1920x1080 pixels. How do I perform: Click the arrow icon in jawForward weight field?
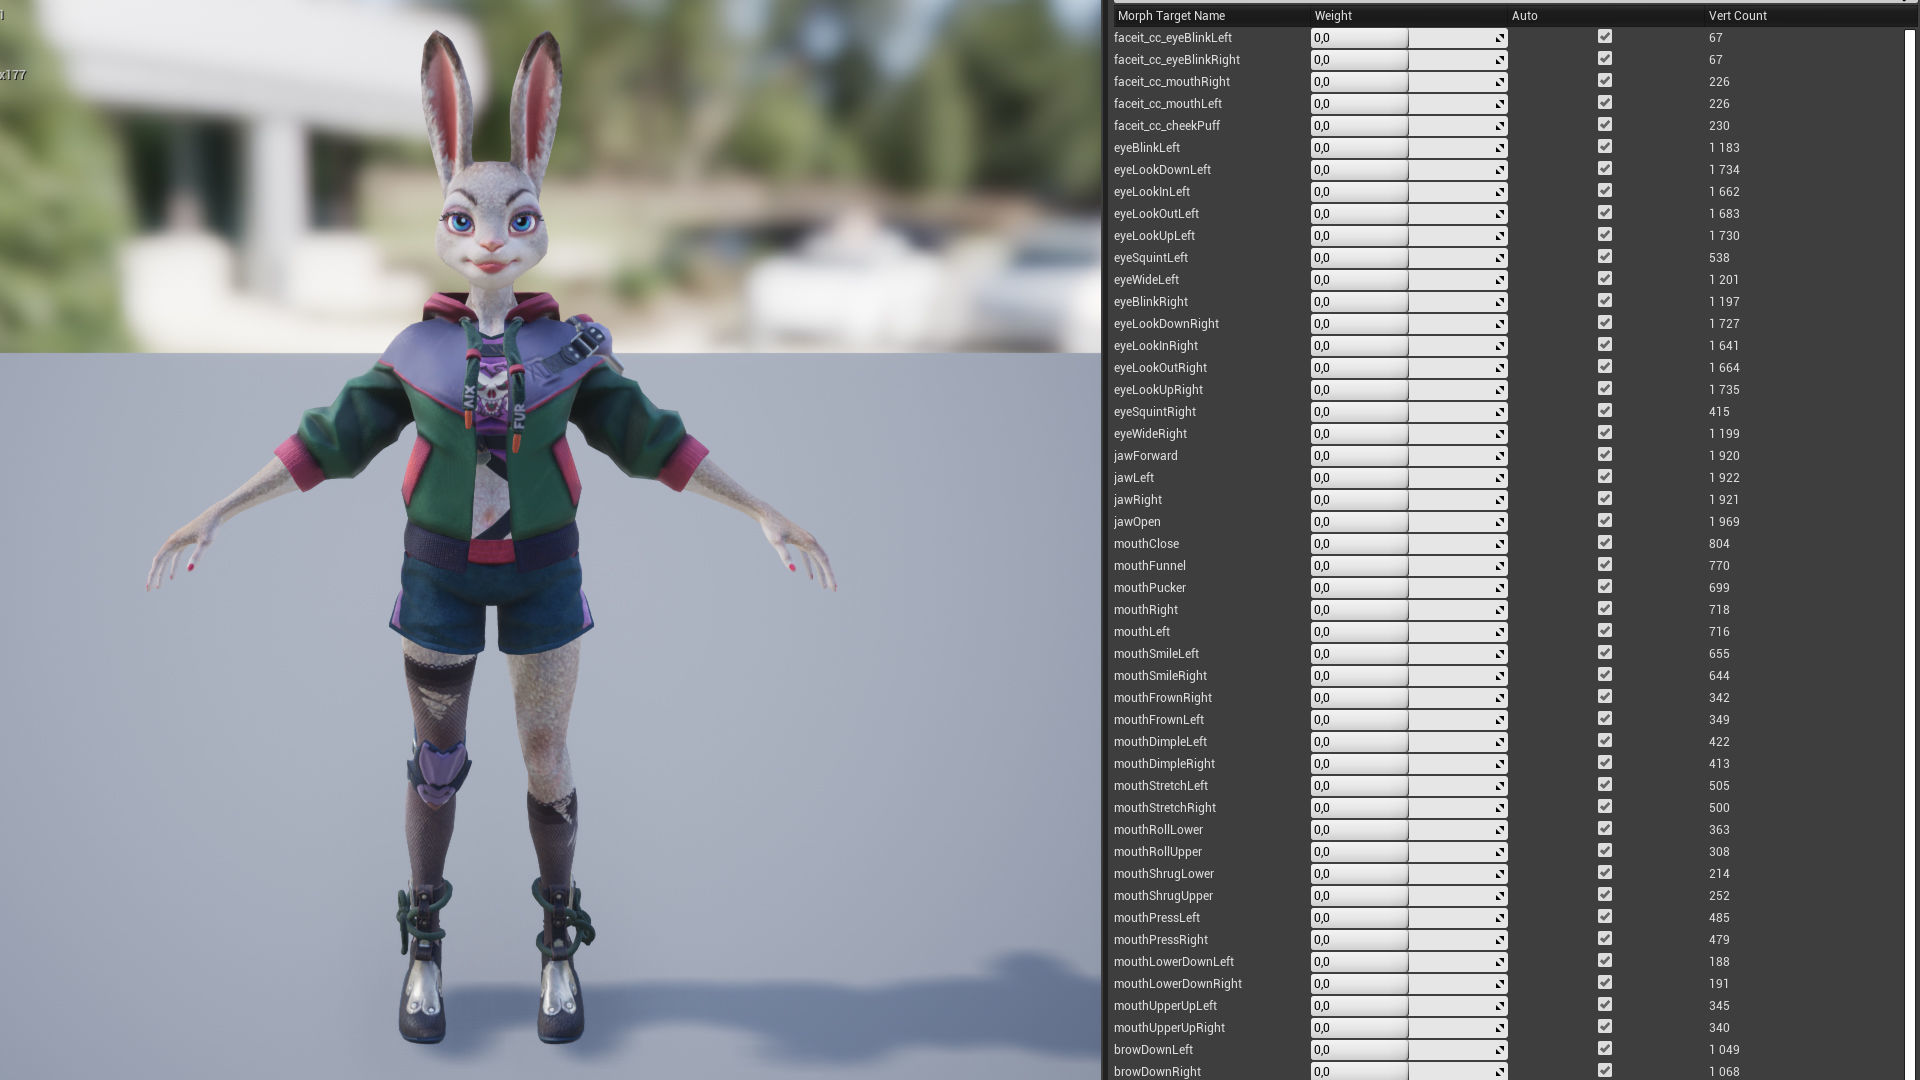click(x=1500, y=457)
